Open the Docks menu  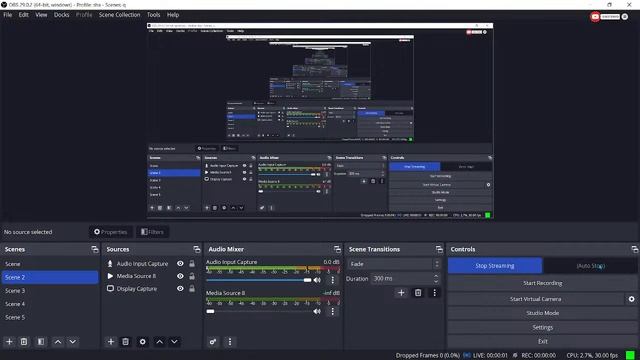pos(62,15)
